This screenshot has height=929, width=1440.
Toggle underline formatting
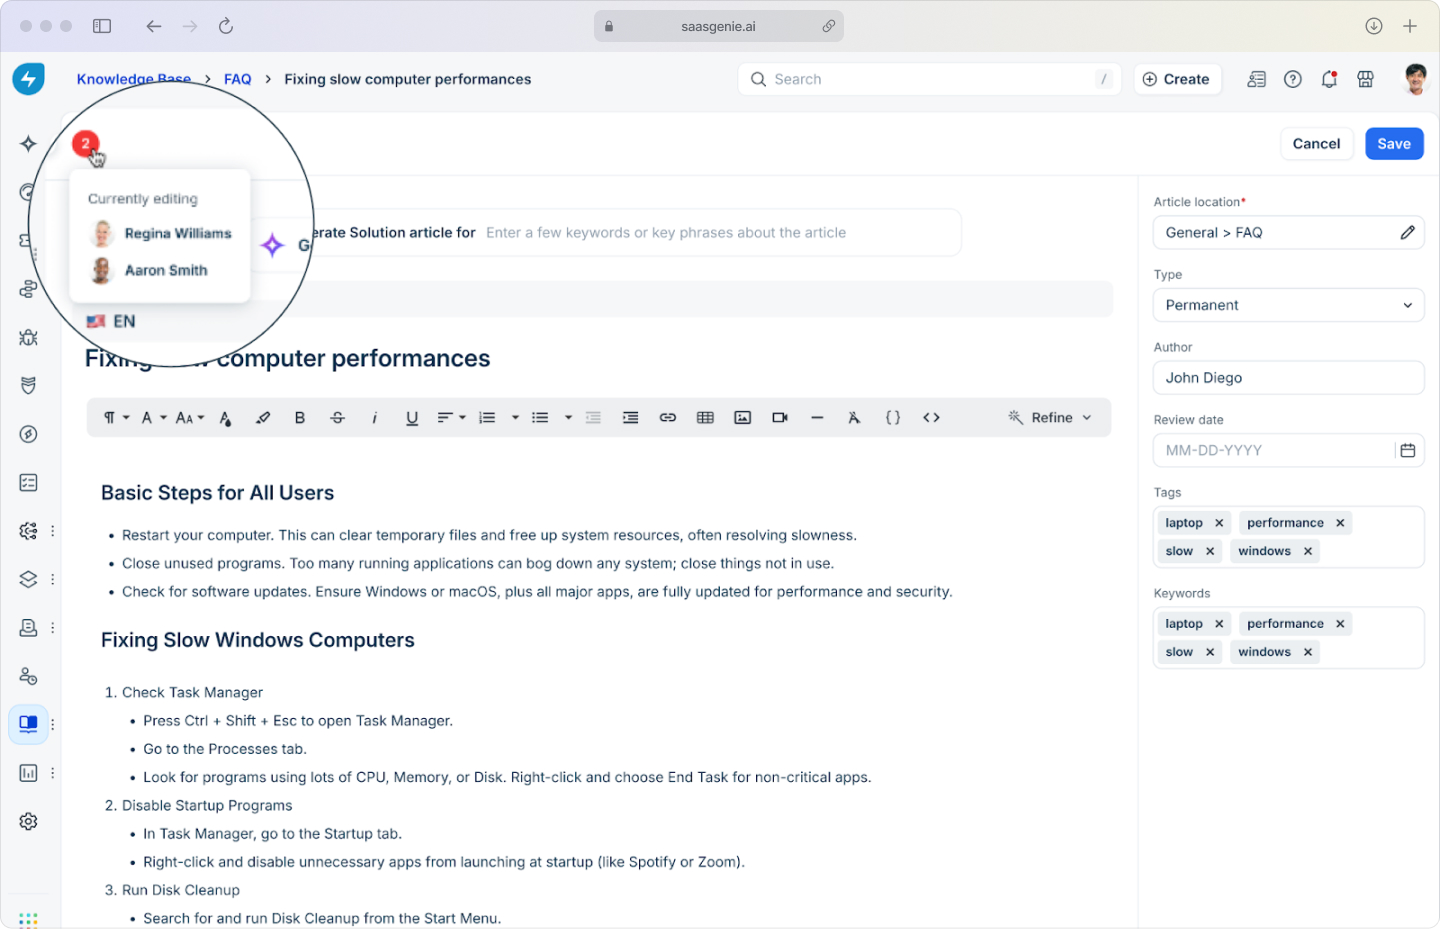pos(412,417)
